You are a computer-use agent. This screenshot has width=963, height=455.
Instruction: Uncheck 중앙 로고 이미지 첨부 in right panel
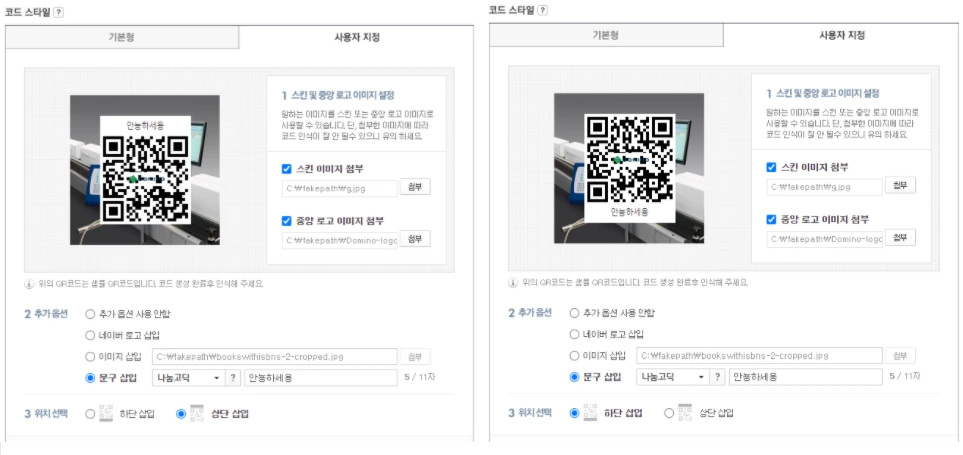coord(771,219)
